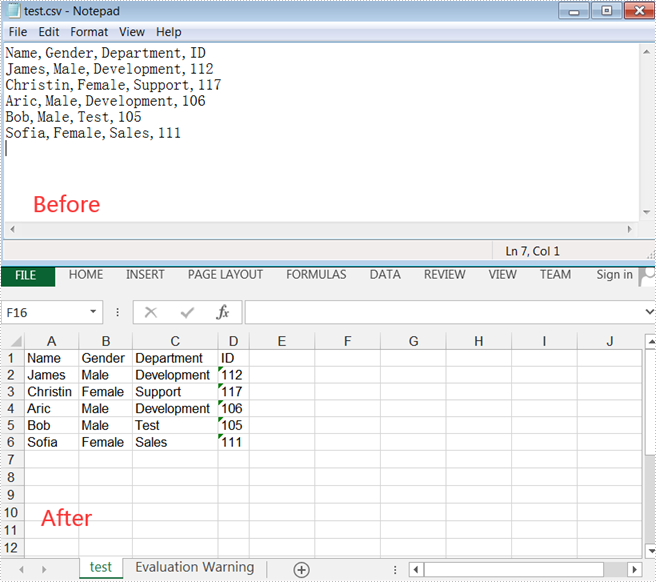Click previous sheet navigation arrow
656x582 pixels.
[21, 569]
